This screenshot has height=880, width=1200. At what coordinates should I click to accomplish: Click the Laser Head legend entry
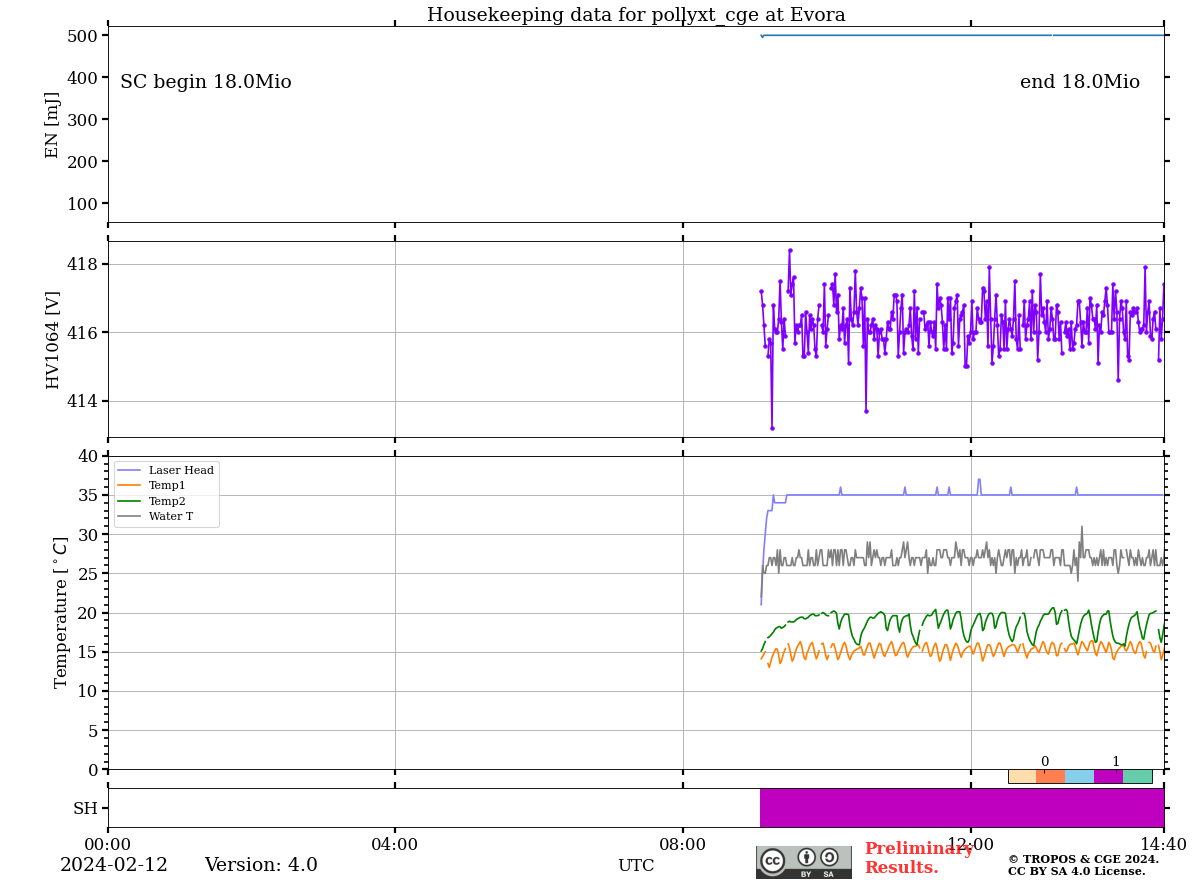click(166, 470)
